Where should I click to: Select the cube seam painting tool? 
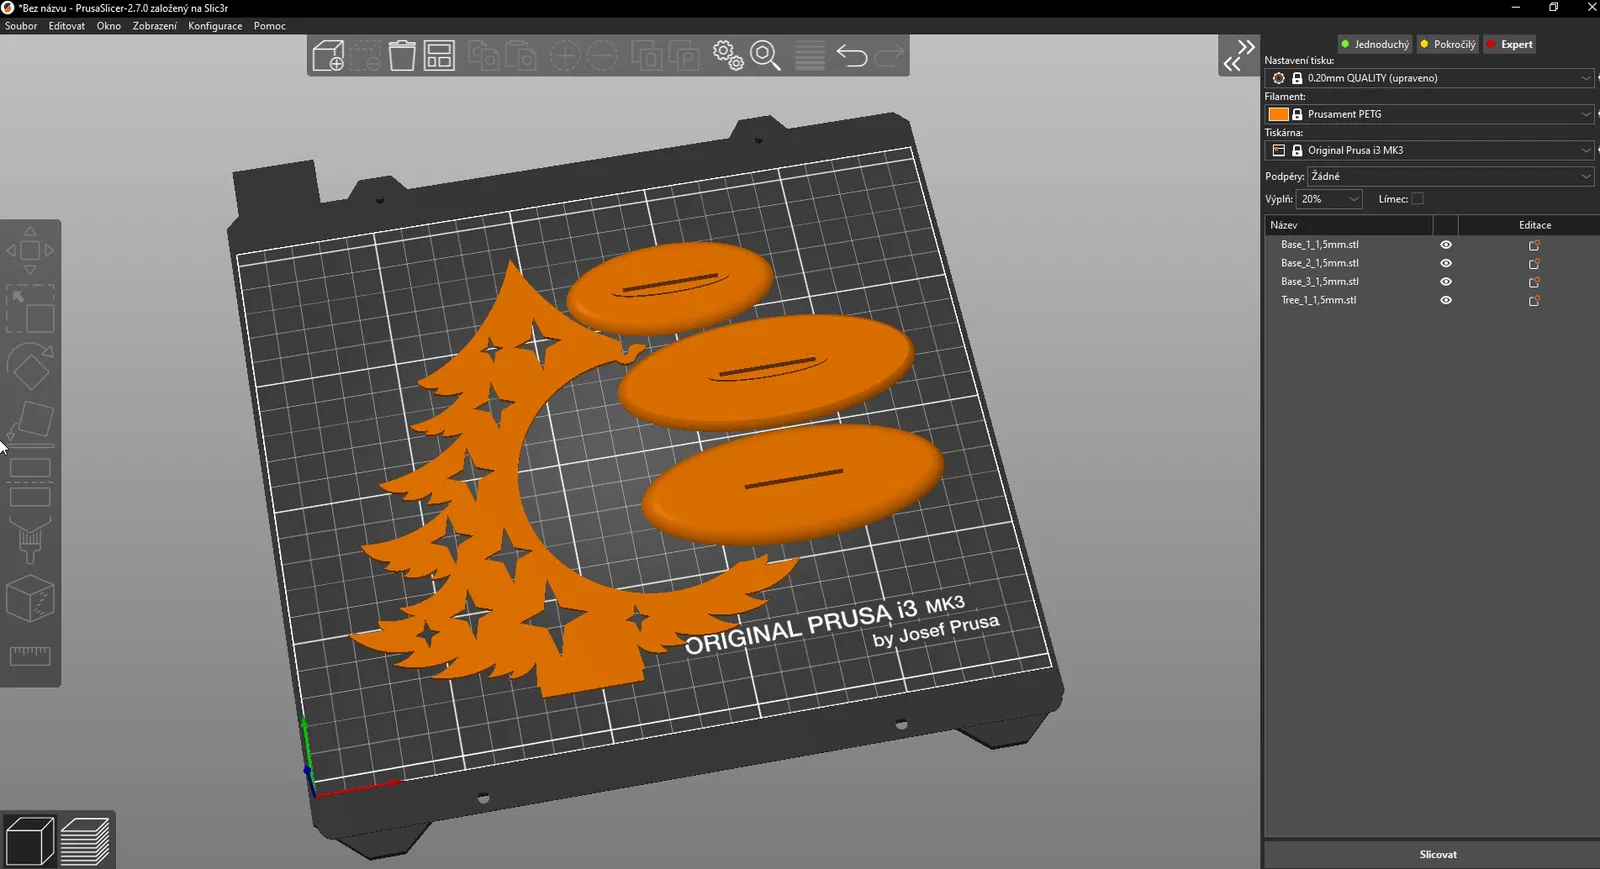point(30,599)
